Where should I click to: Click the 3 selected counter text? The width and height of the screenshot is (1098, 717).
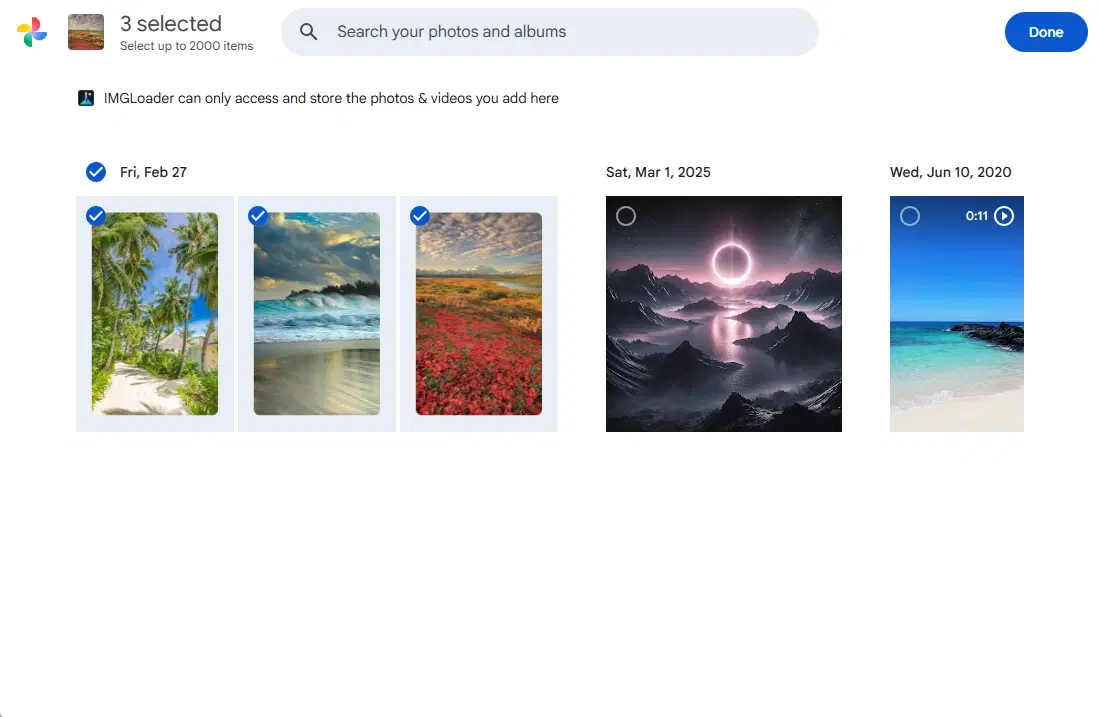[x=170, y=23]
